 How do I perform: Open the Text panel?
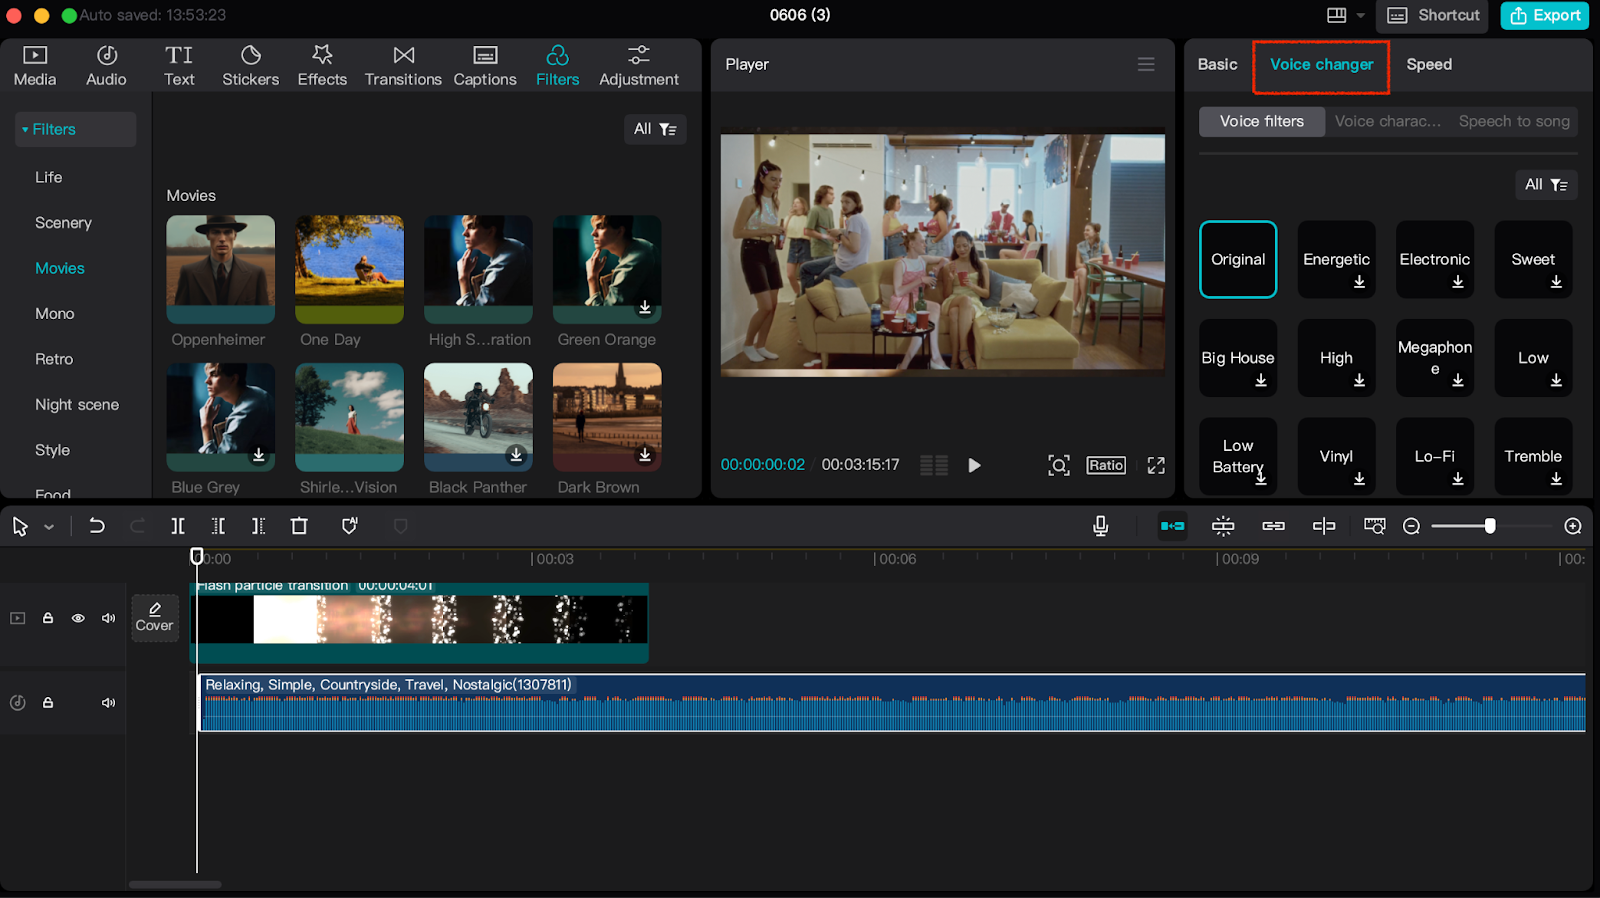[x=179, y=66]
